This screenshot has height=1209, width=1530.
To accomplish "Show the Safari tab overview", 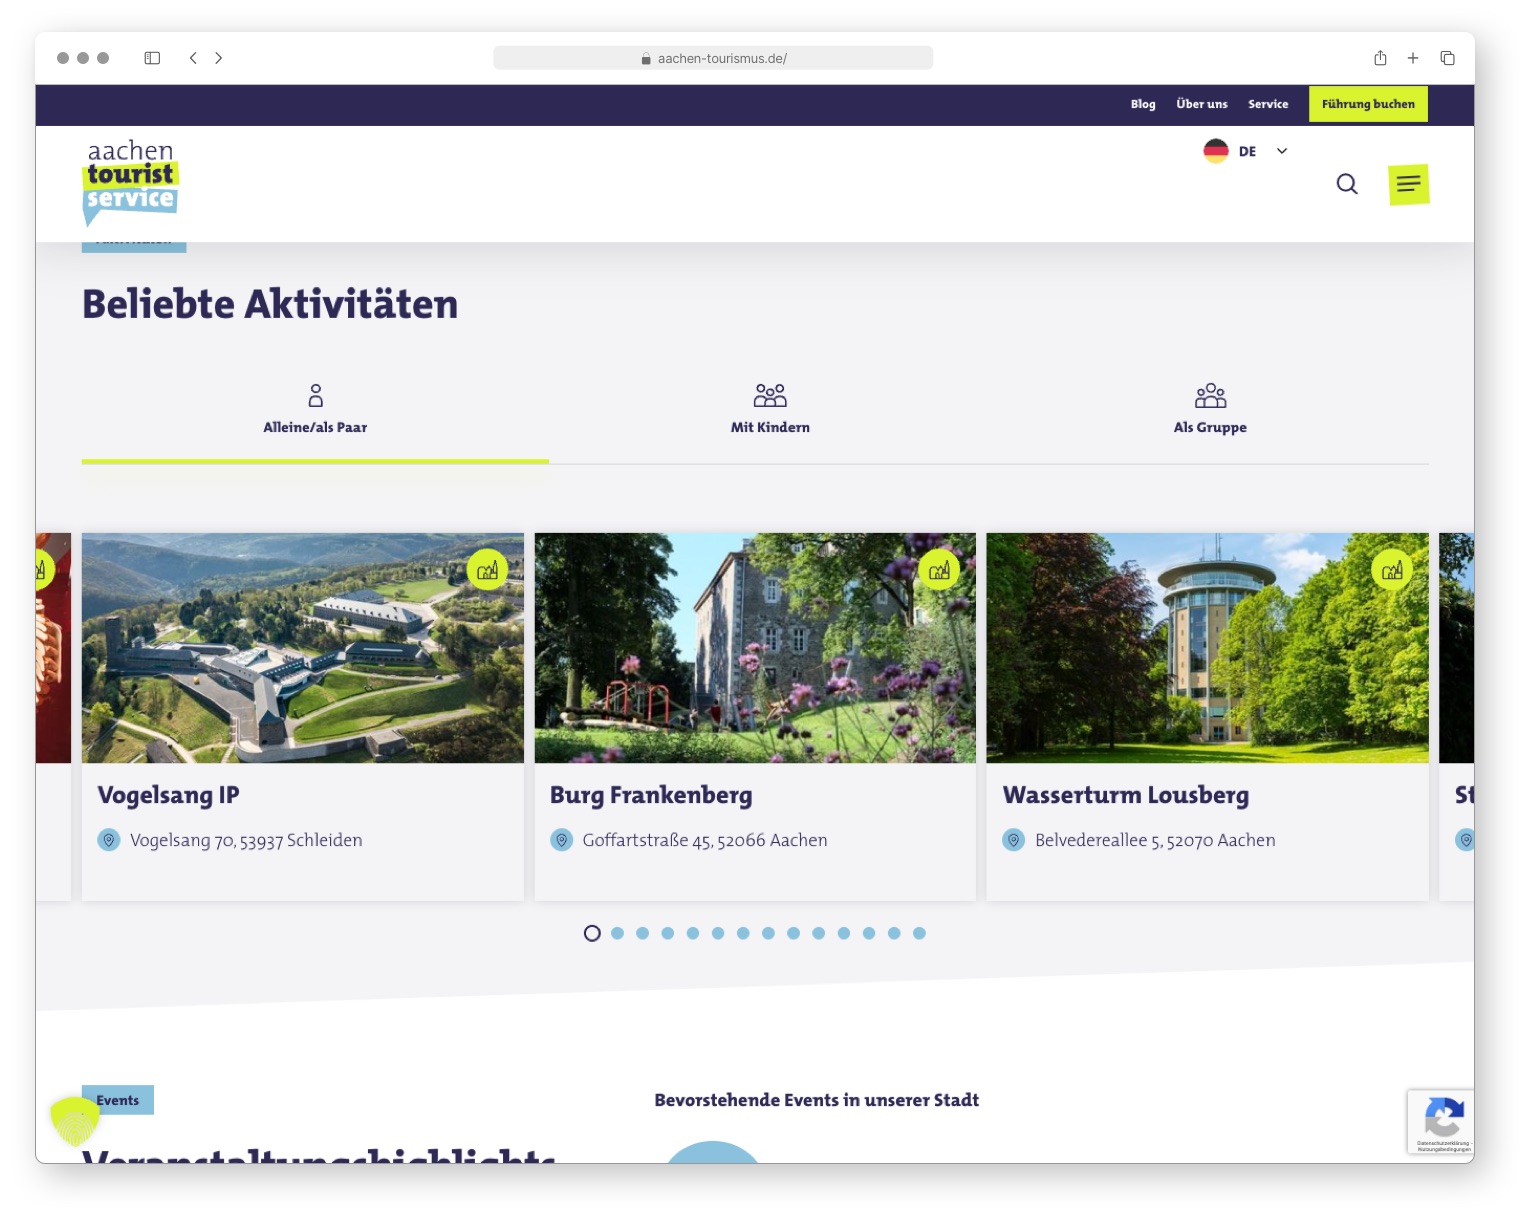I will coord(1447,58).
